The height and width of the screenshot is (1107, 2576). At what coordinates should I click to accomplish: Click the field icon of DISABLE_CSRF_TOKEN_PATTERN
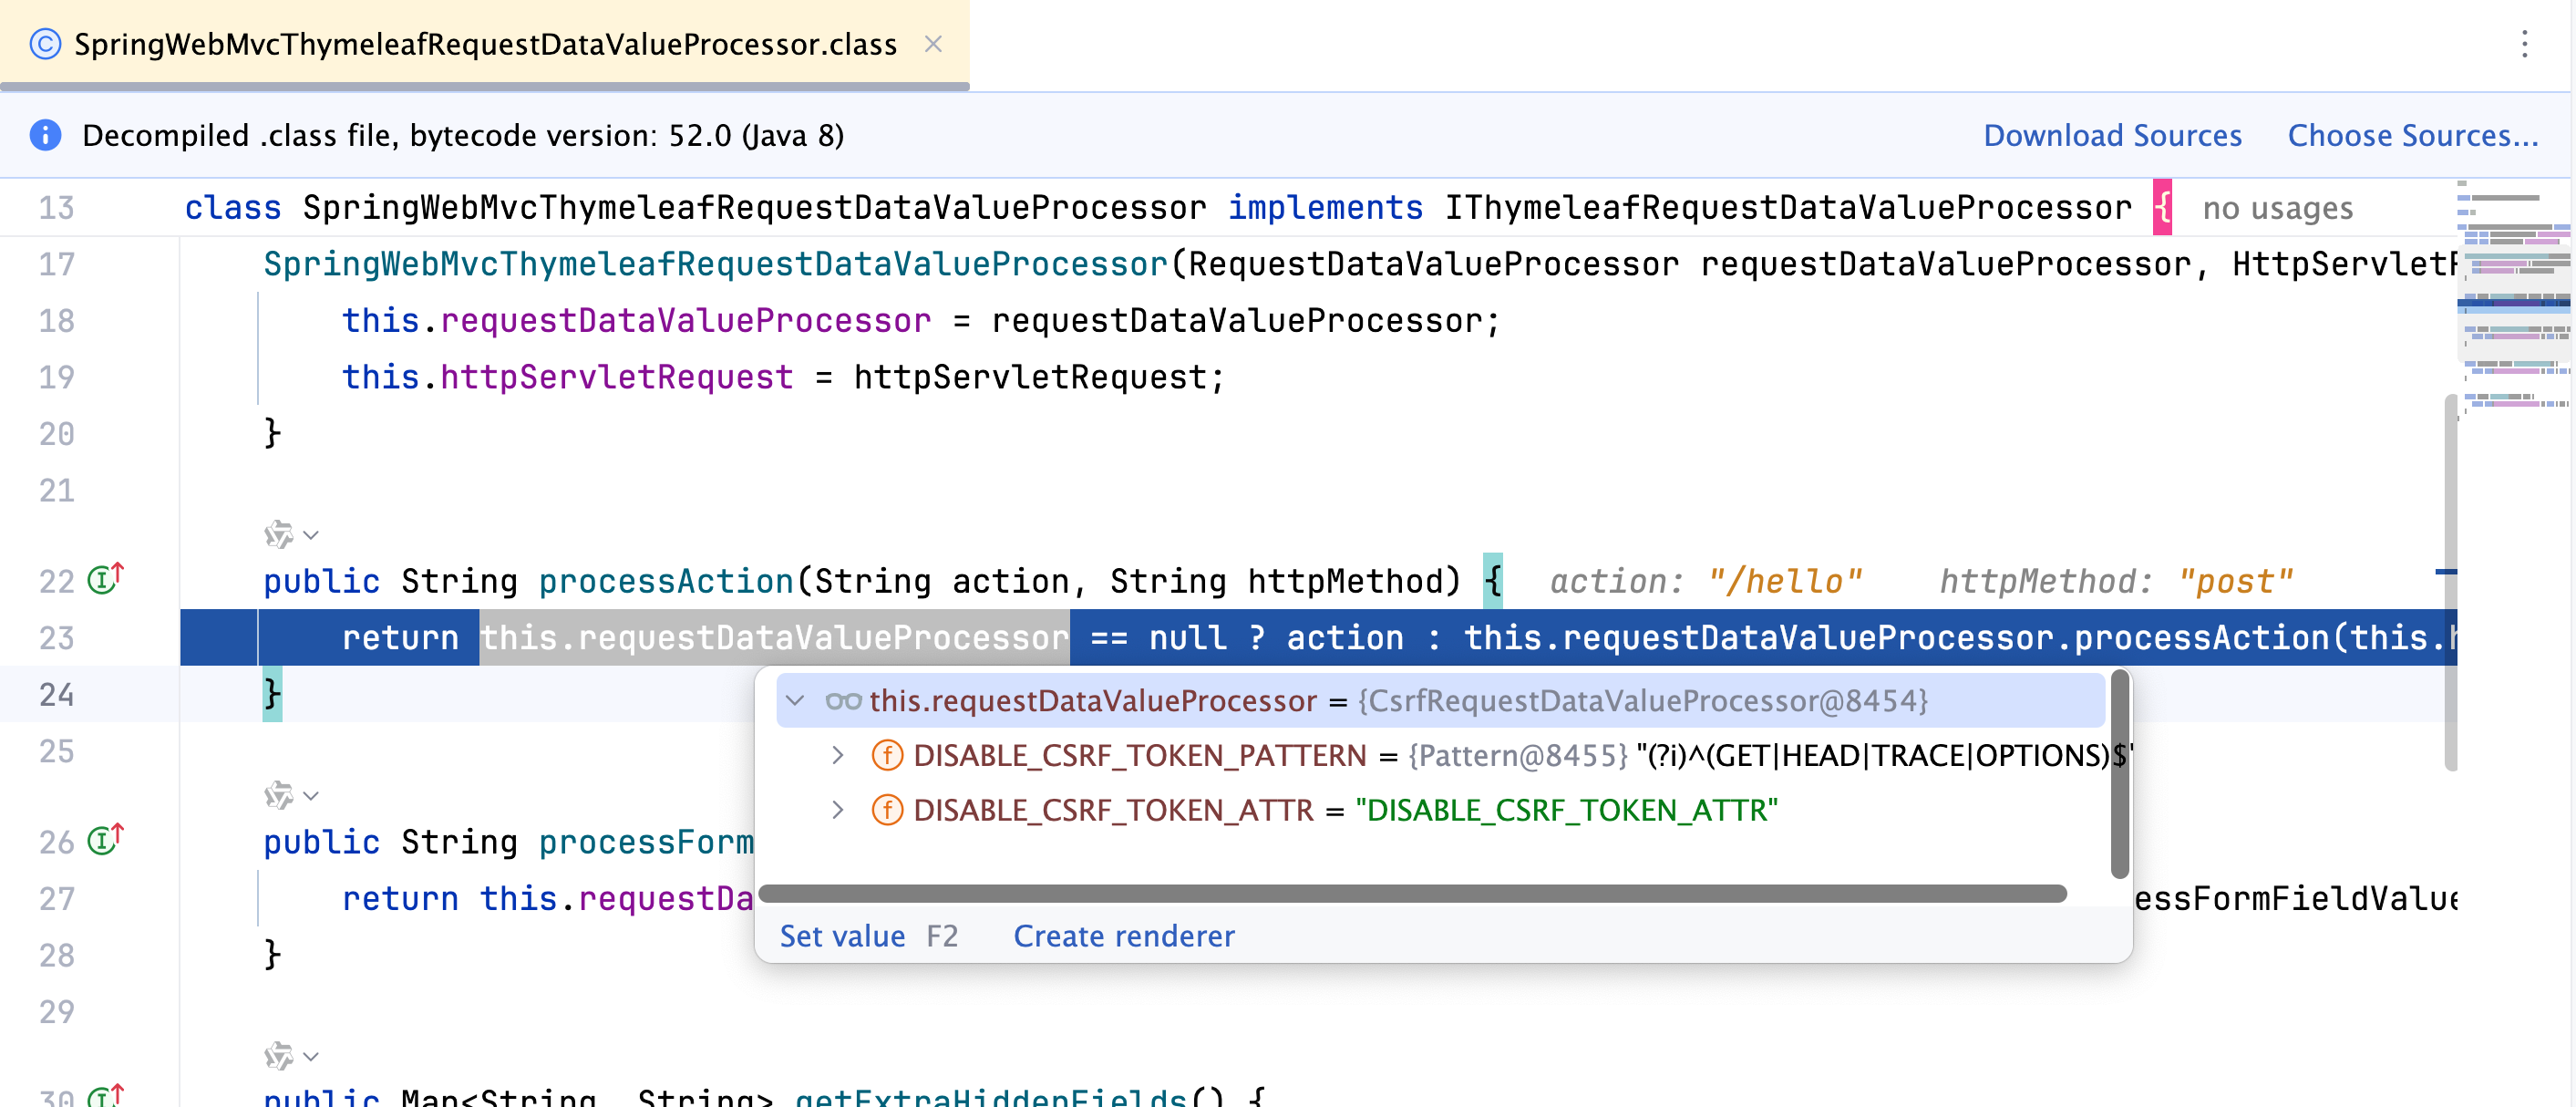[887, 755]
